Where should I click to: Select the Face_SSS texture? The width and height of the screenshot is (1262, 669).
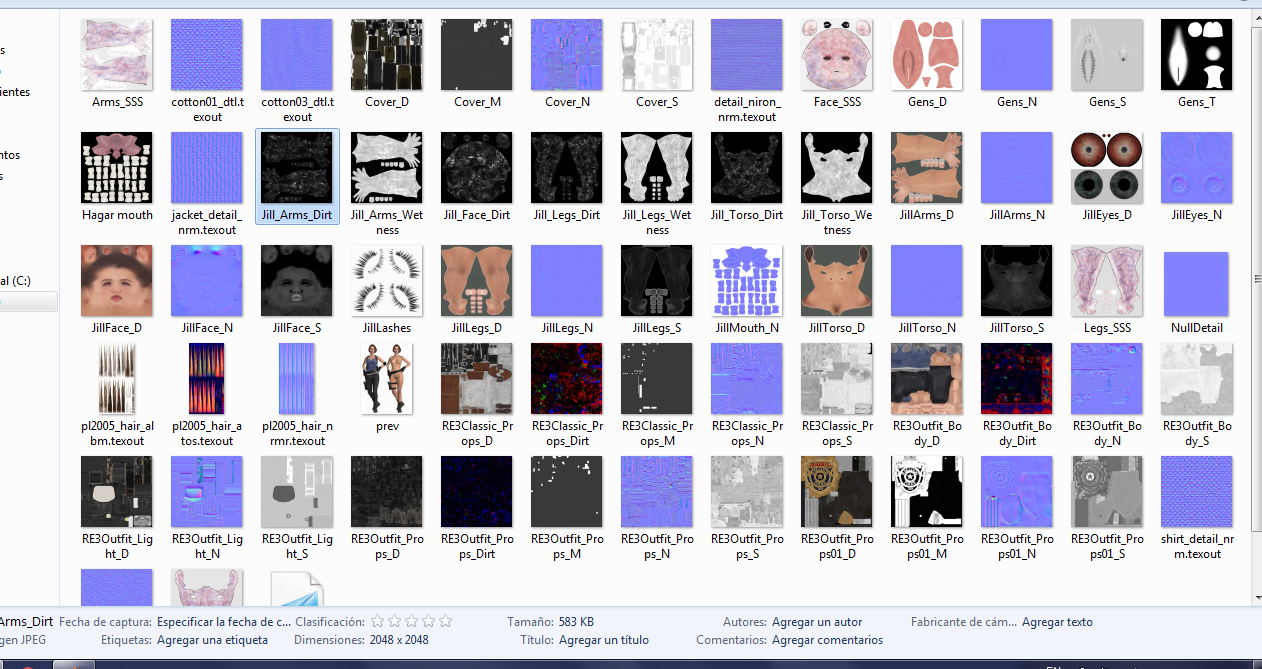pos(837,55)
